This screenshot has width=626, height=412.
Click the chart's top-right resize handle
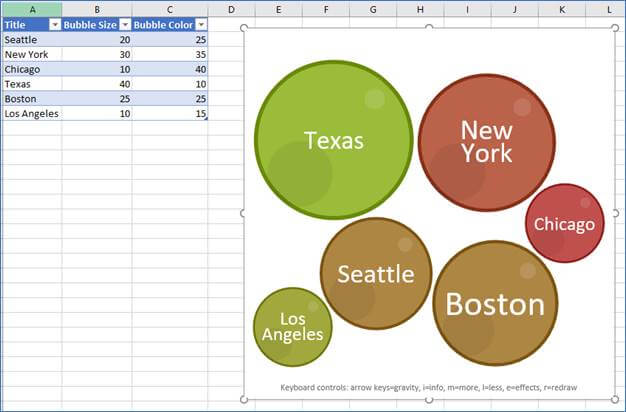615,28
